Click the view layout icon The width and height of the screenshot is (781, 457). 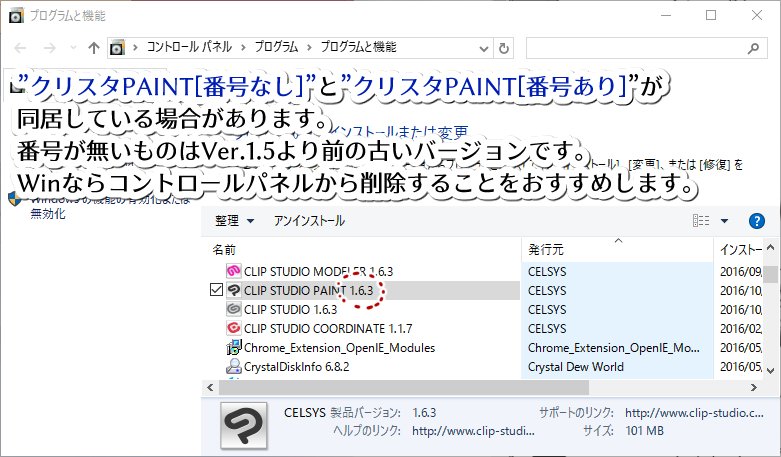point(701,221)
